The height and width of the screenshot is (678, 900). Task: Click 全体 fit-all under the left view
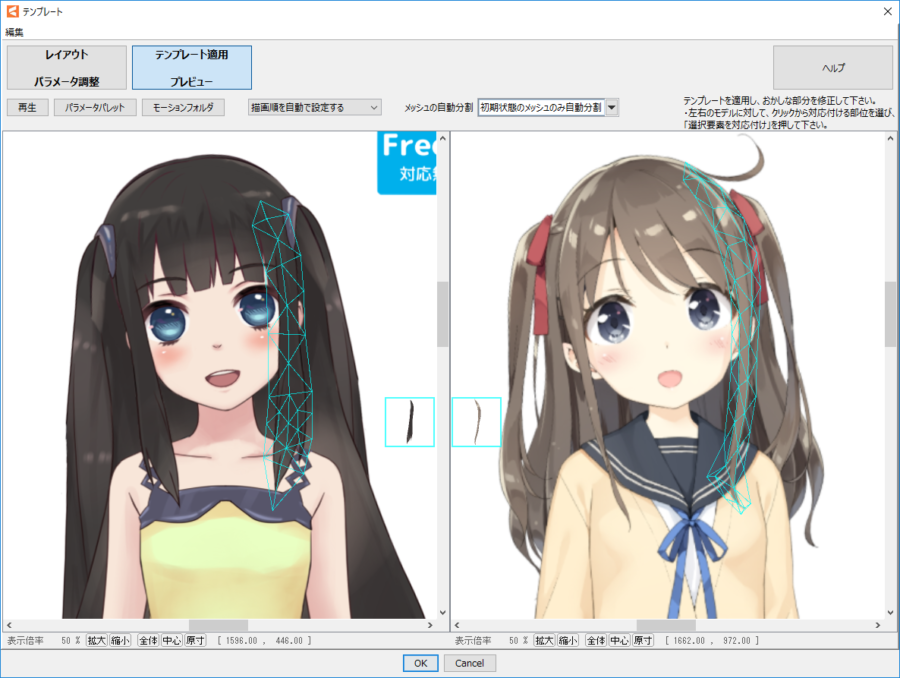(148, 640)
